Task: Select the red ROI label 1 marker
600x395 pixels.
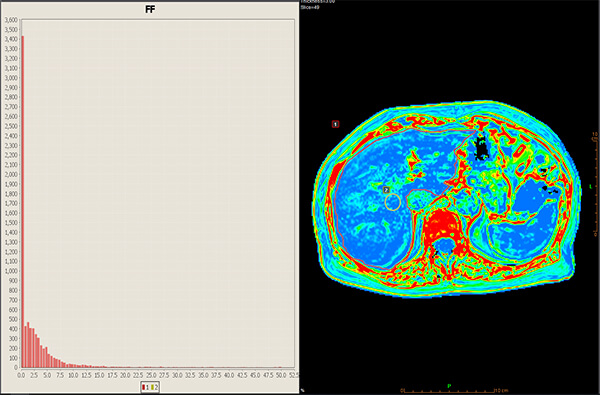Action: click(335, 124)
